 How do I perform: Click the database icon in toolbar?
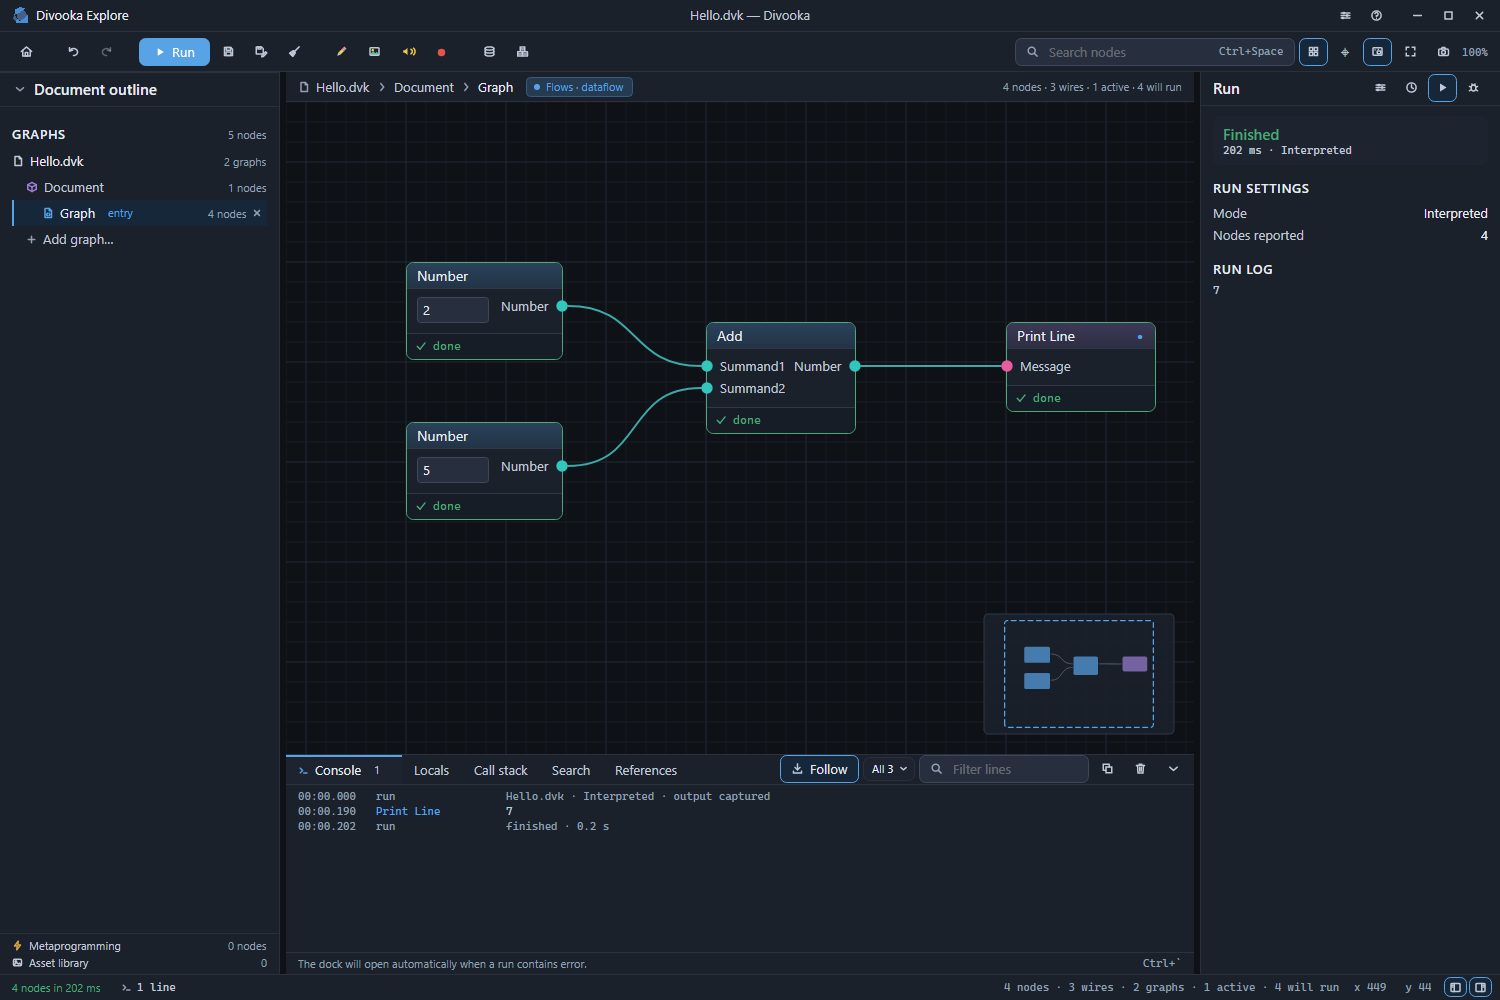pyautogui.click(x=489, y=52)
